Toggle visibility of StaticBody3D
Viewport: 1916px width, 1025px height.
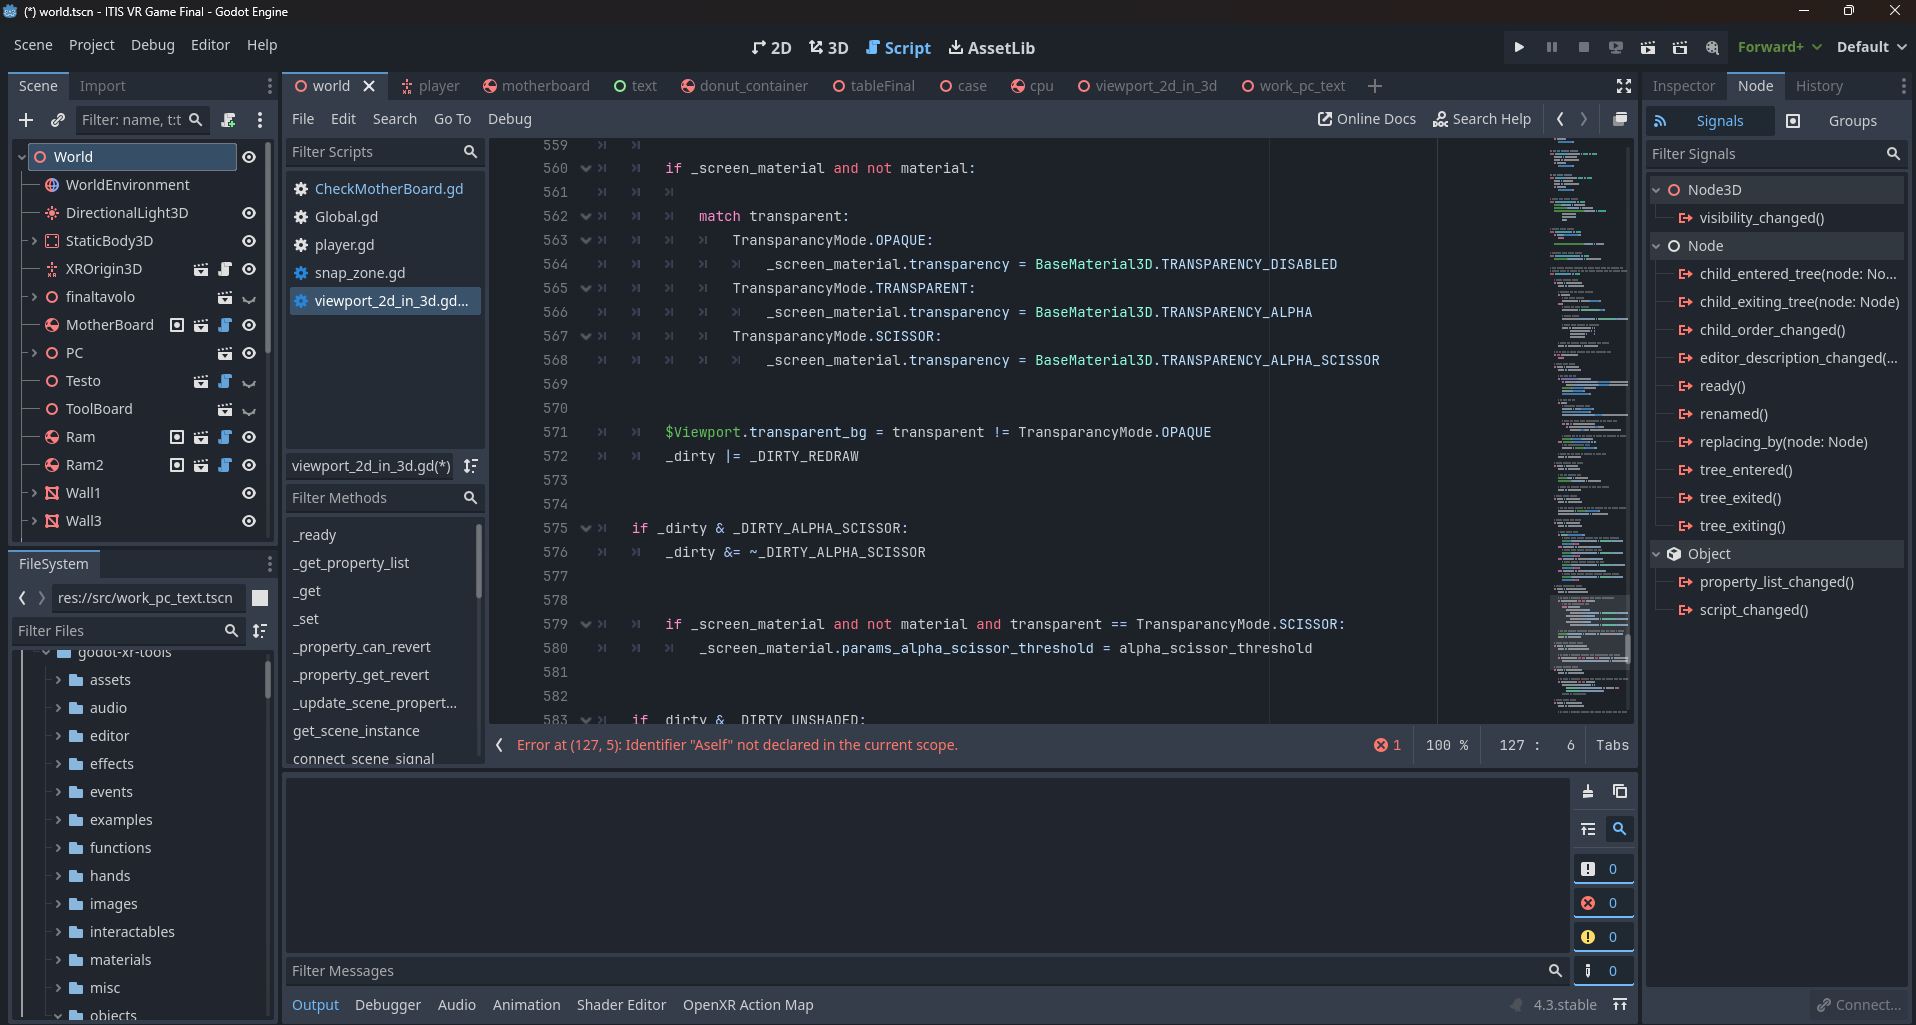(x=249, y=241)
